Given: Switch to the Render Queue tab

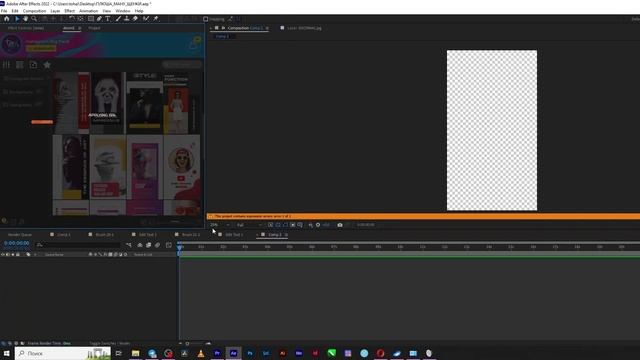Looking at the screenshot, I should (20, 235).
